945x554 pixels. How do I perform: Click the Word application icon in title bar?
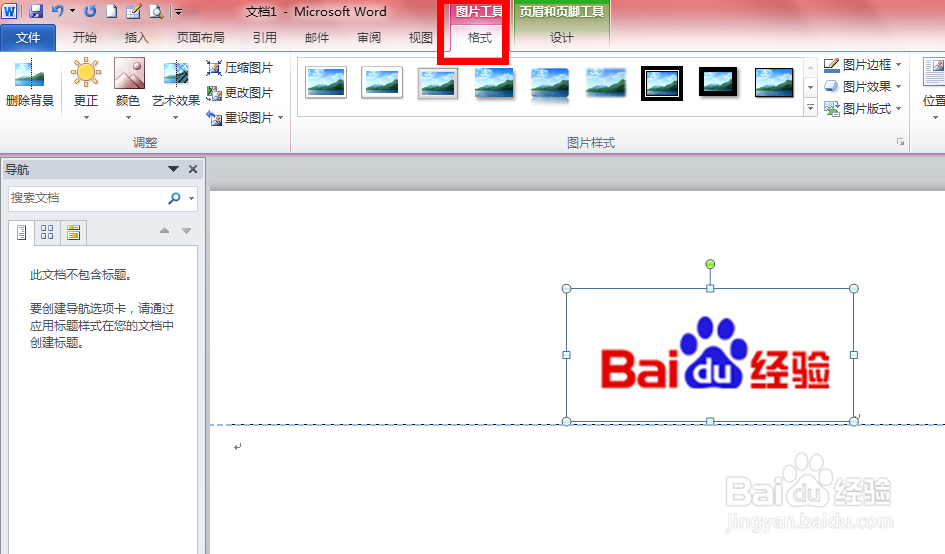tap(9, 11)
